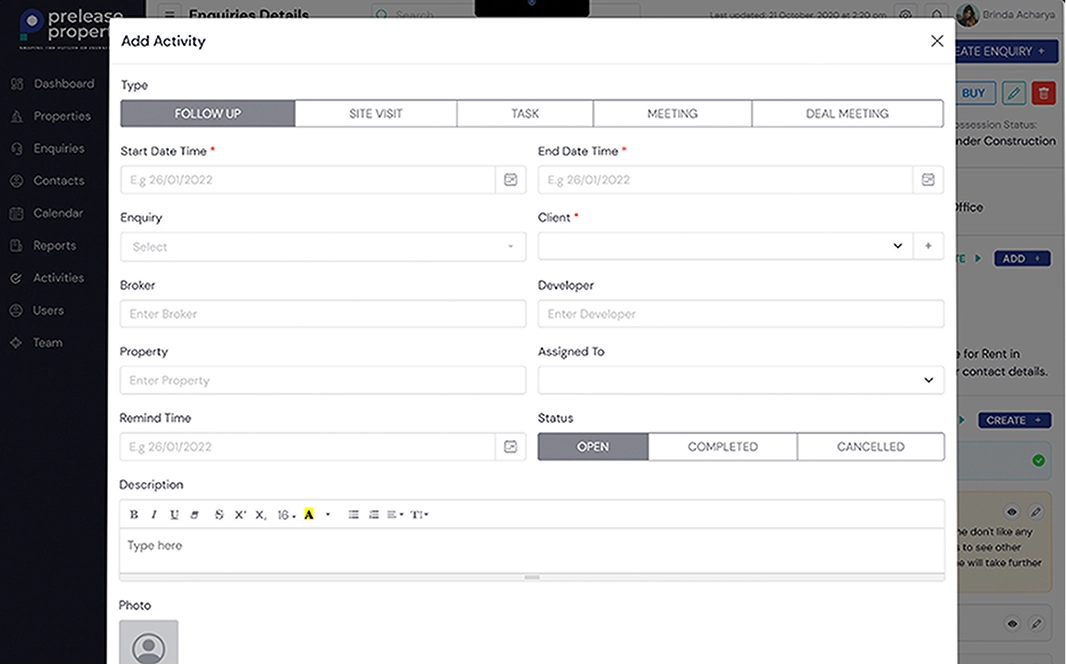This screenshot has height=665, width=1066.
Task: Open End Date Time calendar picker icon
Action: pyautogui.click(x=928, y=180)
